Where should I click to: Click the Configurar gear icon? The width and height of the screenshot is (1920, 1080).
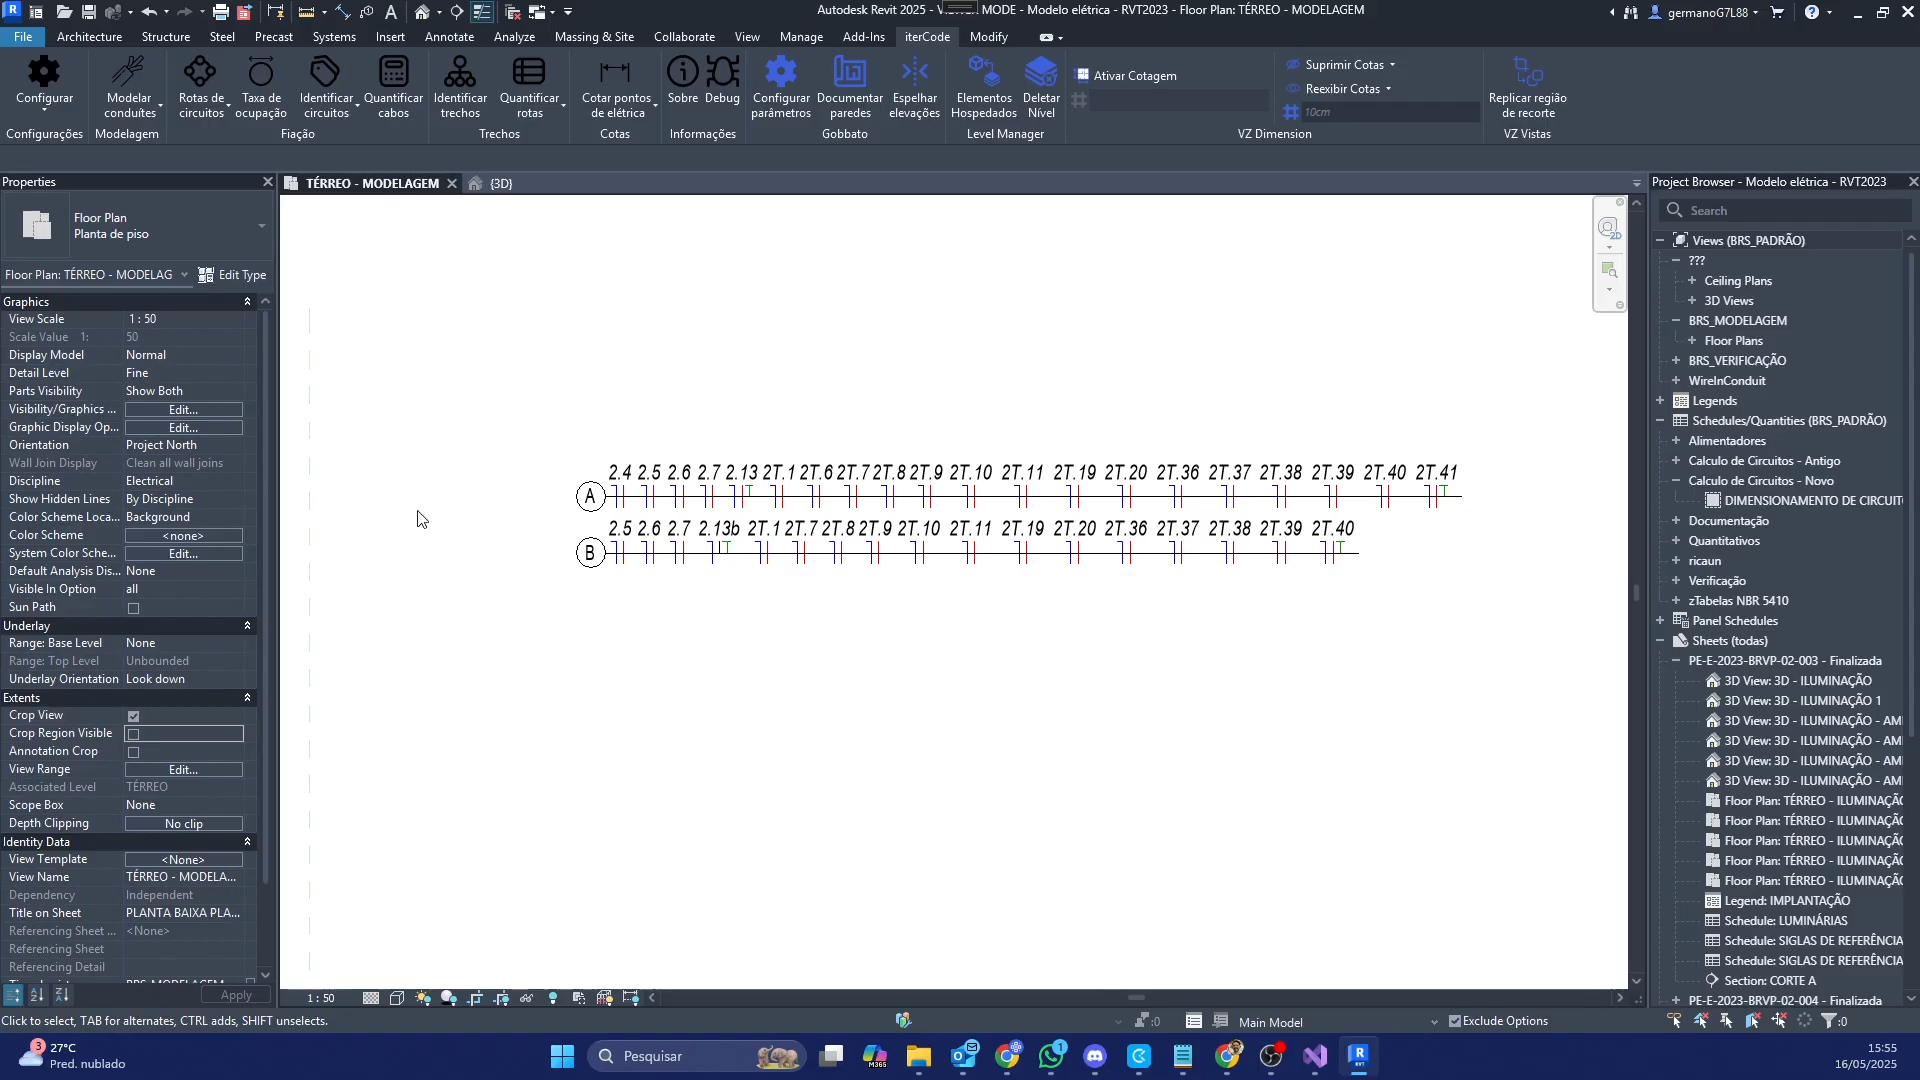click(44, 72)
